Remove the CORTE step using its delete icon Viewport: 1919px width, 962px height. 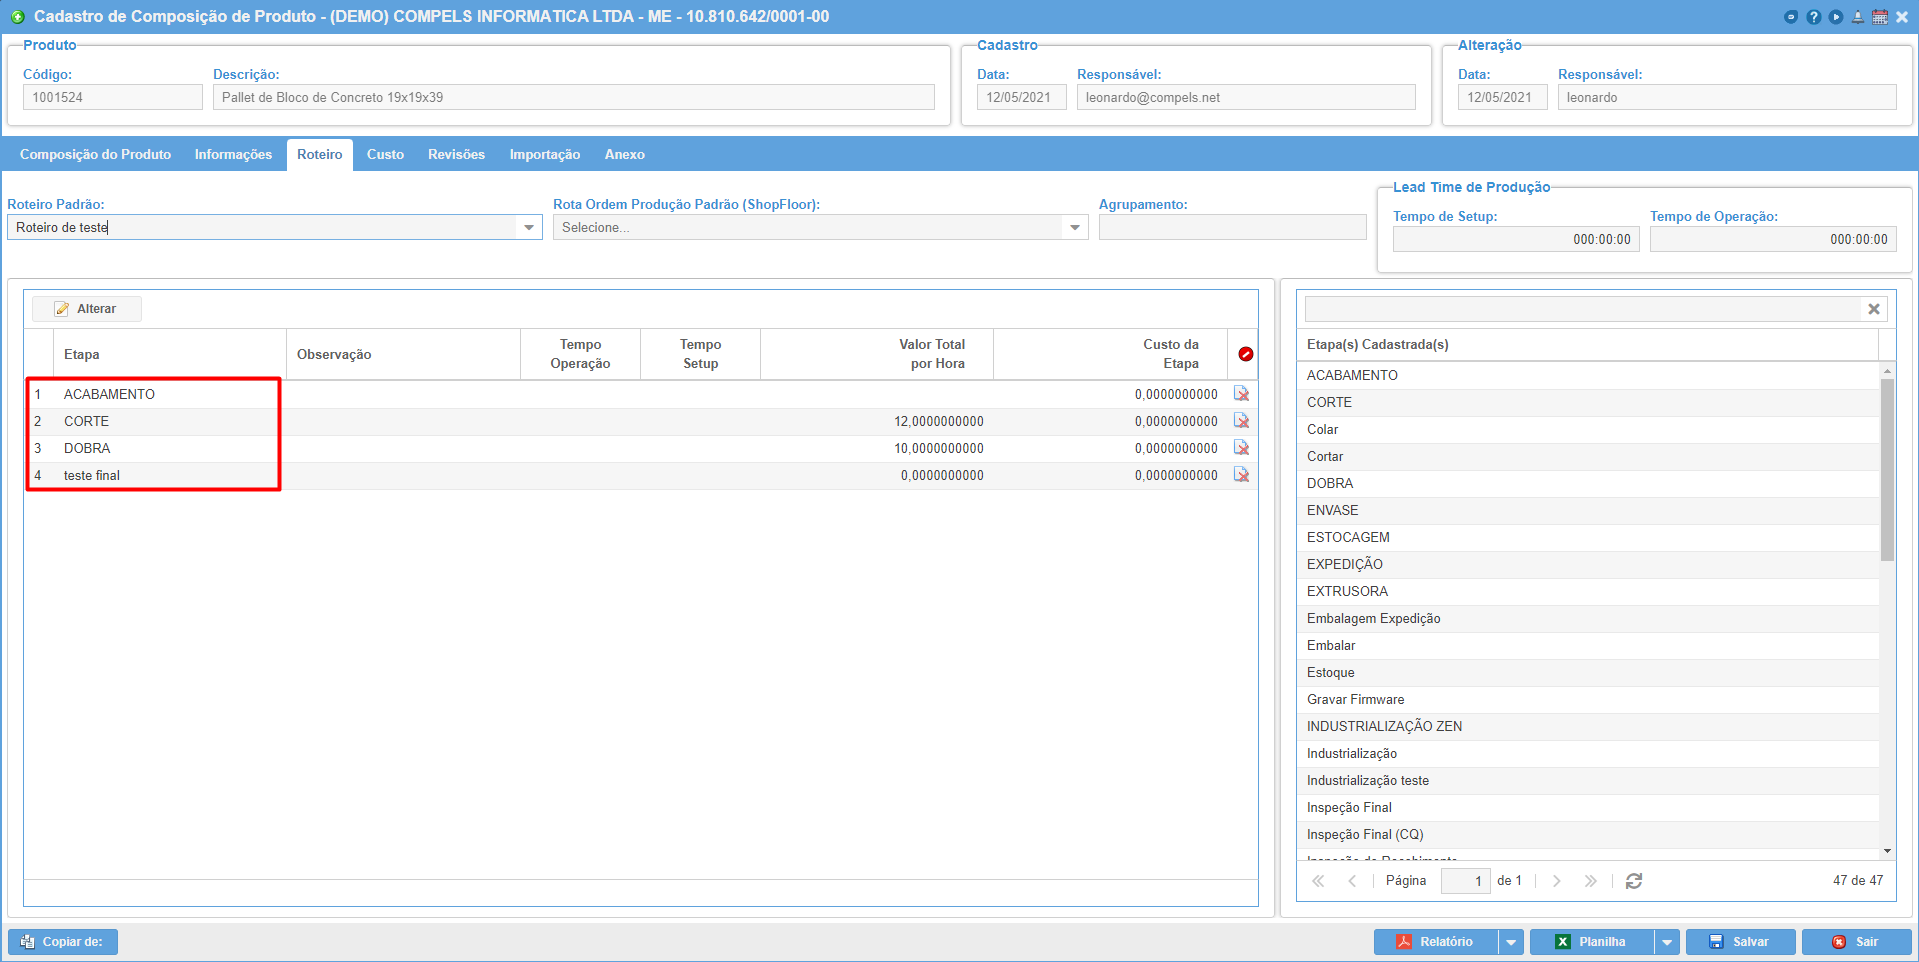(1242, 421)
